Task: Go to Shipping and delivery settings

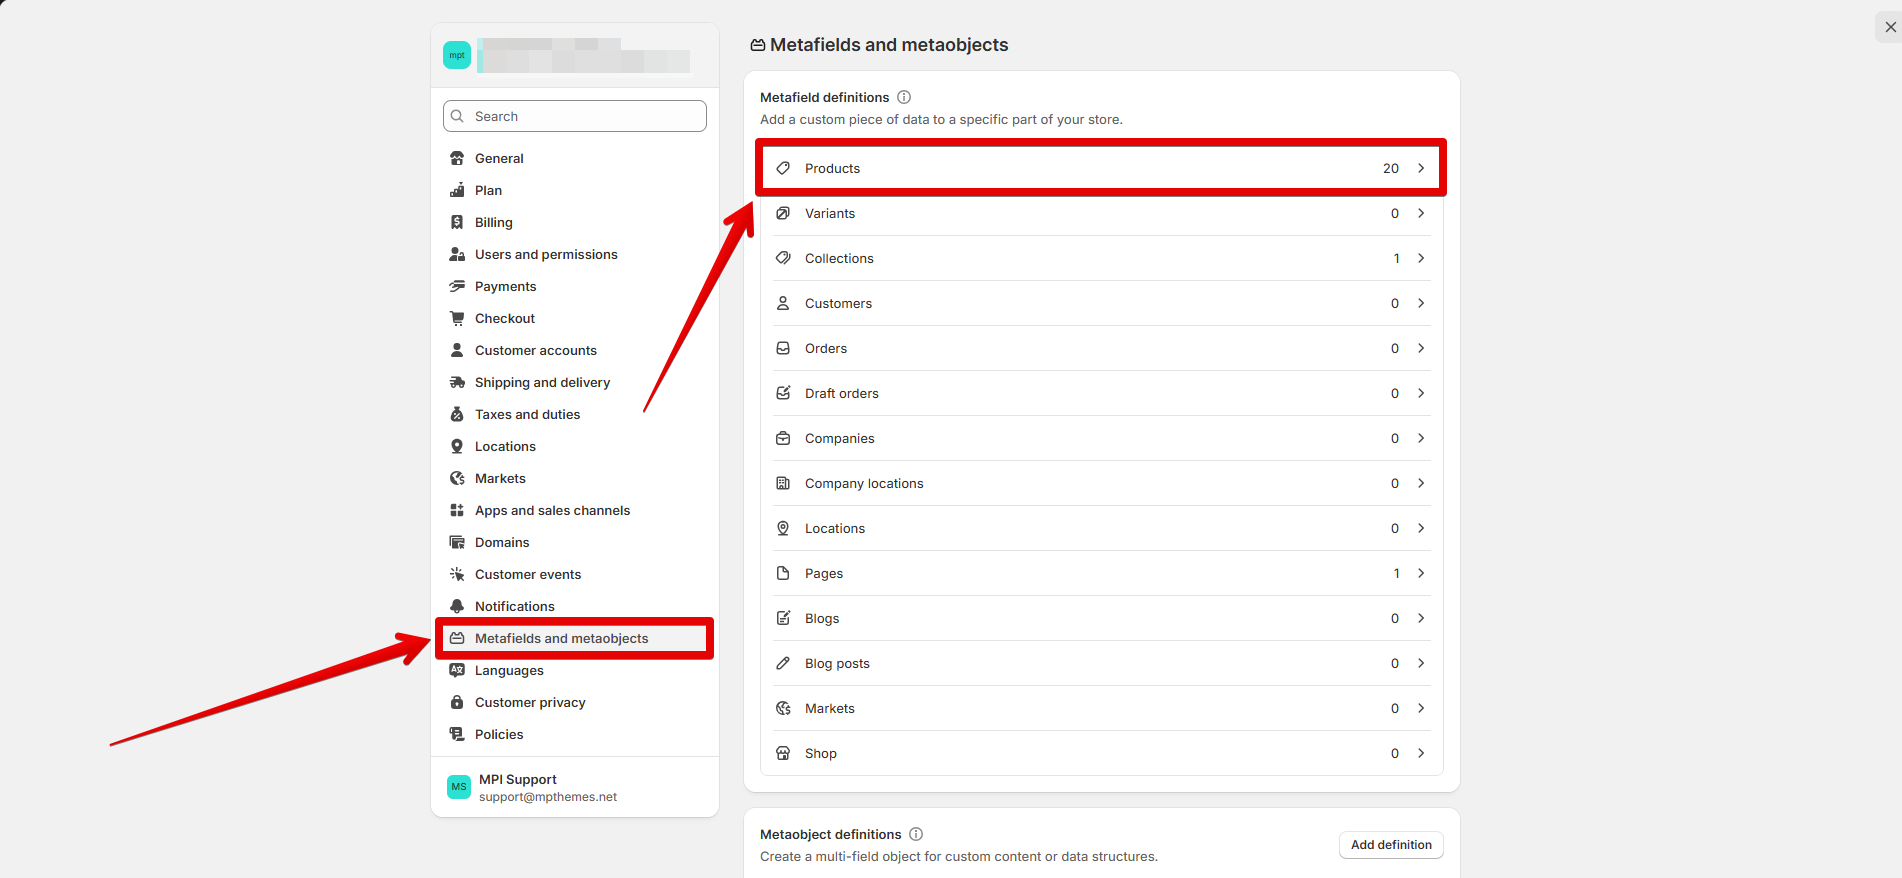Action: (542, 382)
